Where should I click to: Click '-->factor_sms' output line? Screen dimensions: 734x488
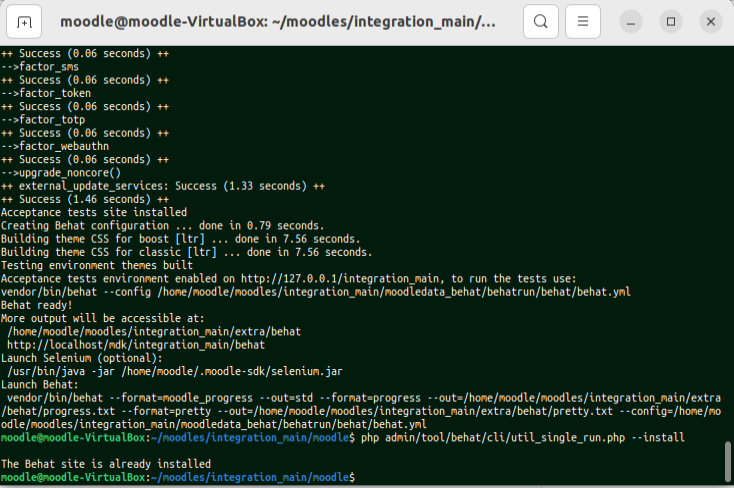40,67
